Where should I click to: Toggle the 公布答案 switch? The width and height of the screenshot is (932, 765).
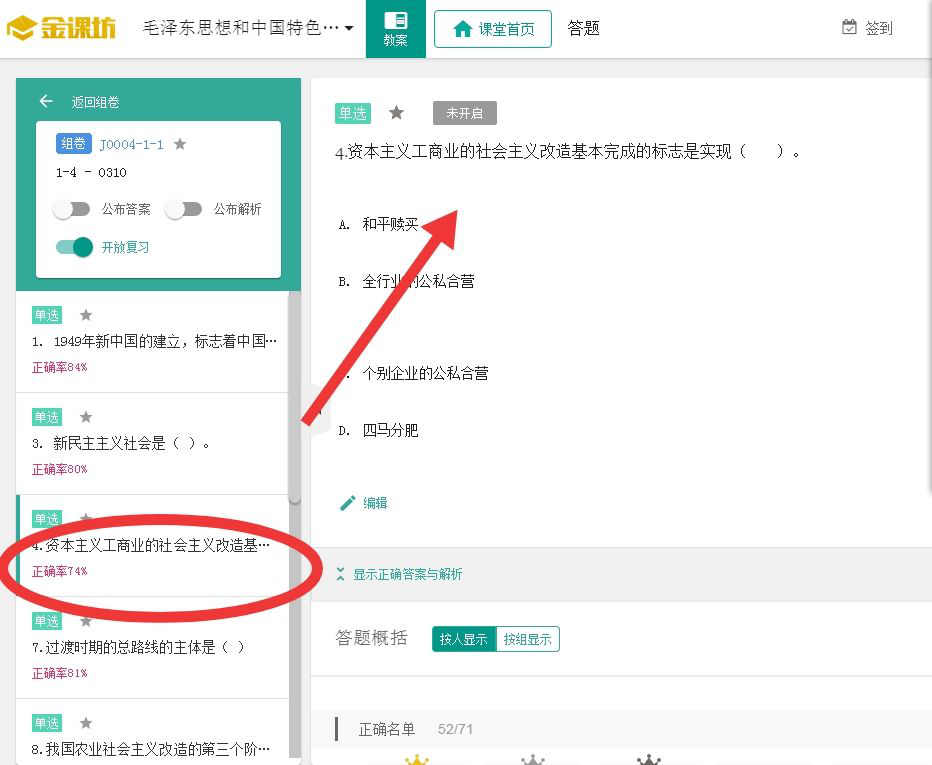click(72, 209)
